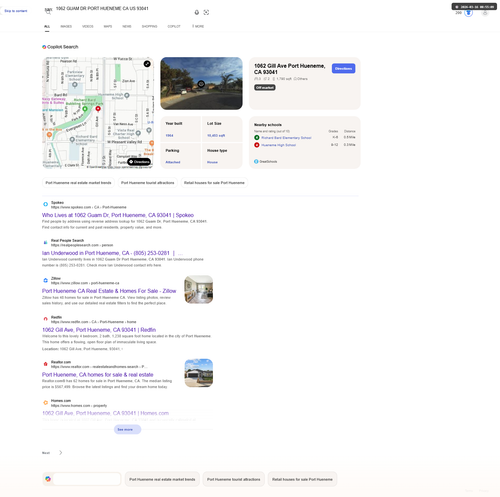
Task: Click the red location pin on map
Action: point(98,109)
